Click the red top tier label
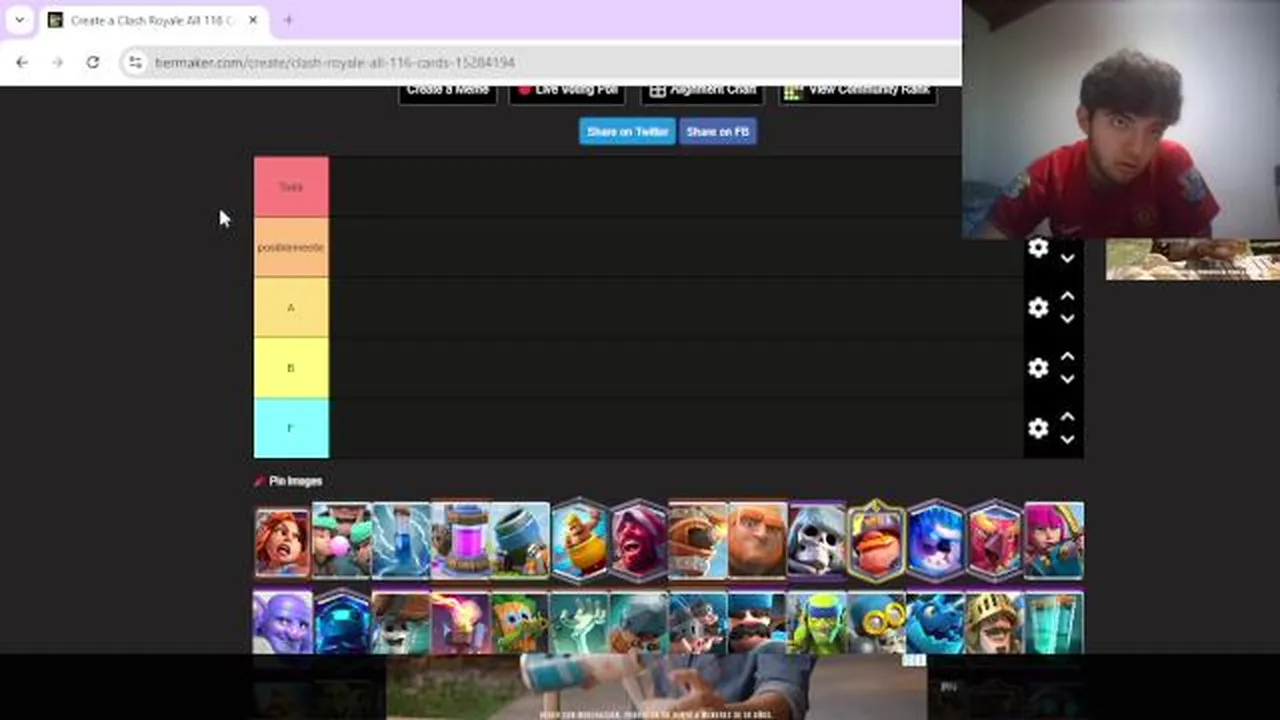This screenshot has height=720, width=1280. click(x=291, y=187)
